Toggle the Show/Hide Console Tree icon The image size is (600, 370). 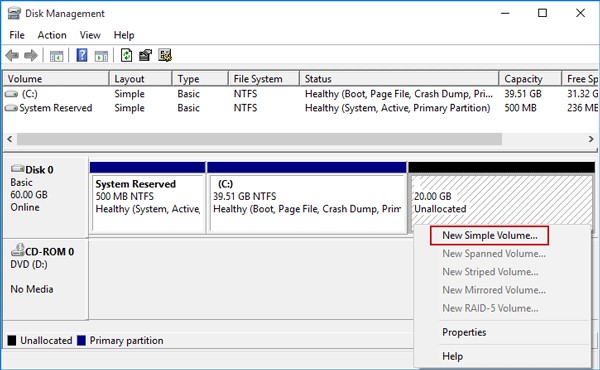56,56
